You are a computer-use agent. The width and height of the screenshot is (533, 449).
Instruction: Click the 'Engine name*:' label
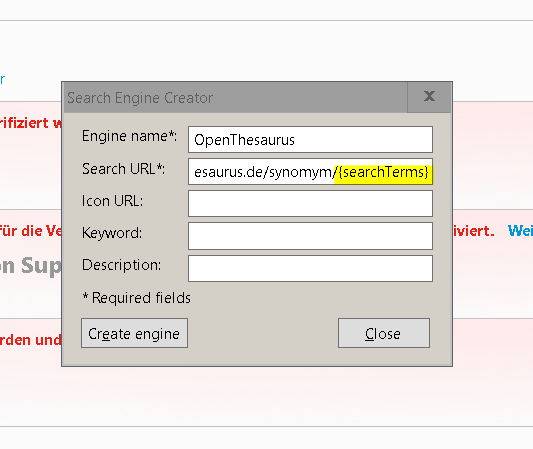(x=129, y=136)
